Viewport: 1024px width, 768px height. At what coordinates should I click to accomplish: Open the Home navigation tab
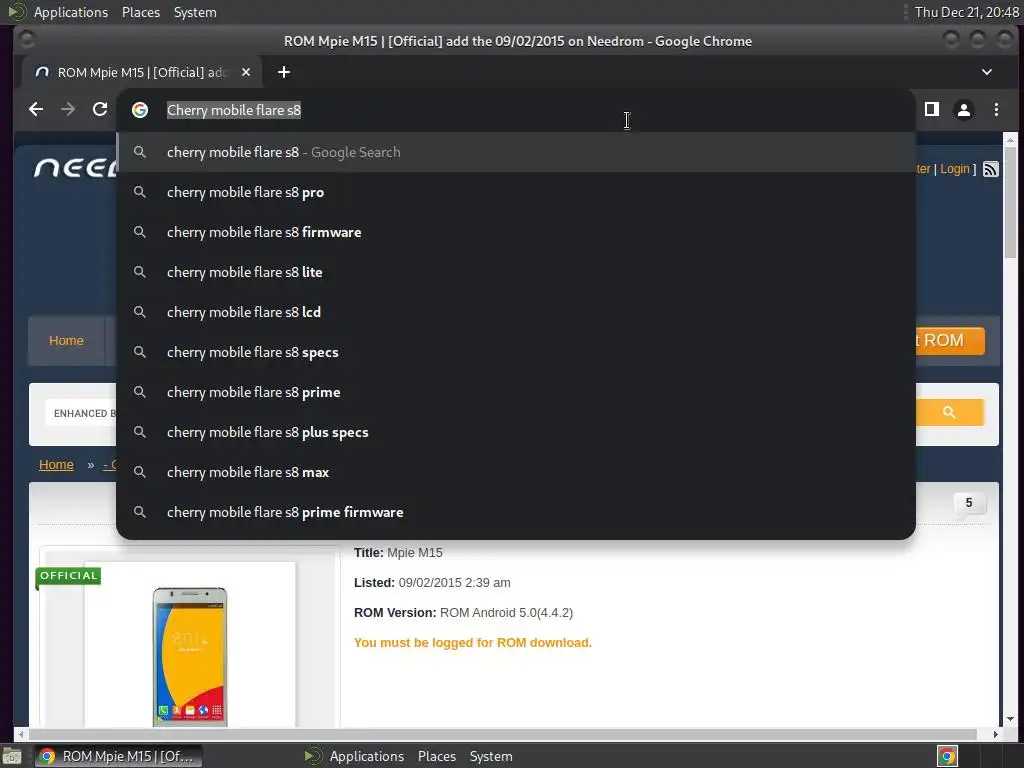[x=66, y=340]
